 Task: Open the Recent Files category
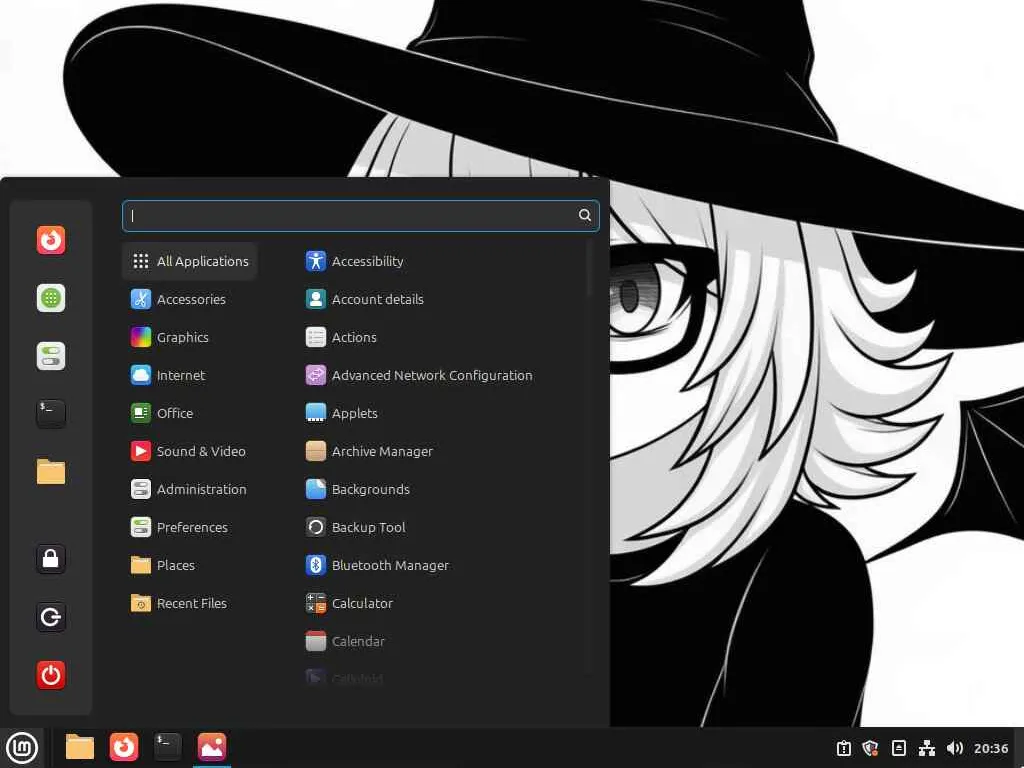click(x=189, y=603)
